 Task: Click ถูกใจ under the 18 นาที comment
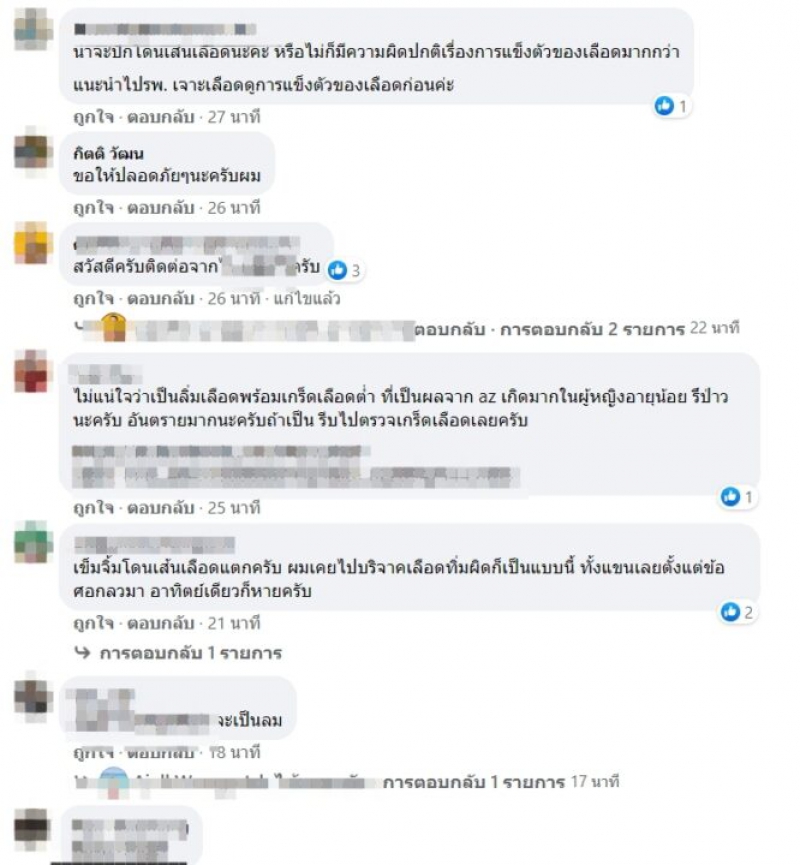pyautogui.click(x=93, y=752)
